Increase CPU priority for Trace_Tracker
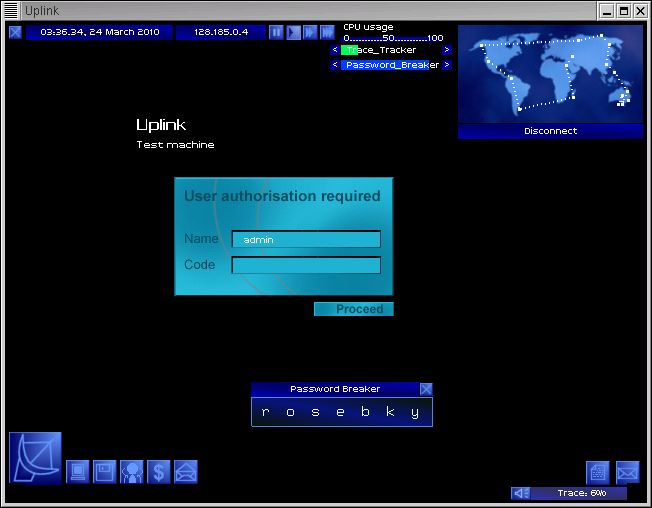 pyautogui.click(x=447, y=50)
